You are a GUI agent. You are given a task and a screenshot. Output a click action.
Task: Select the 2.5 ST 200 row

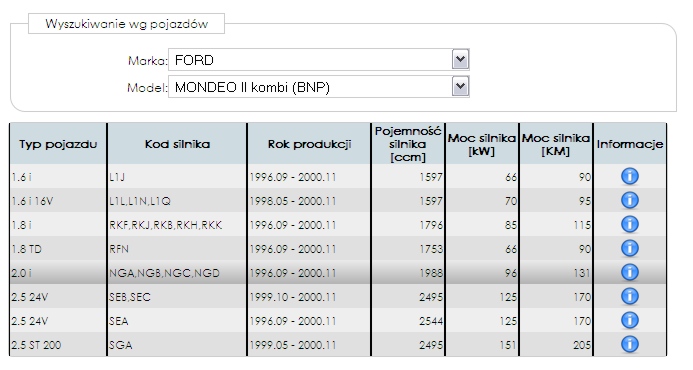pos(338,344)
